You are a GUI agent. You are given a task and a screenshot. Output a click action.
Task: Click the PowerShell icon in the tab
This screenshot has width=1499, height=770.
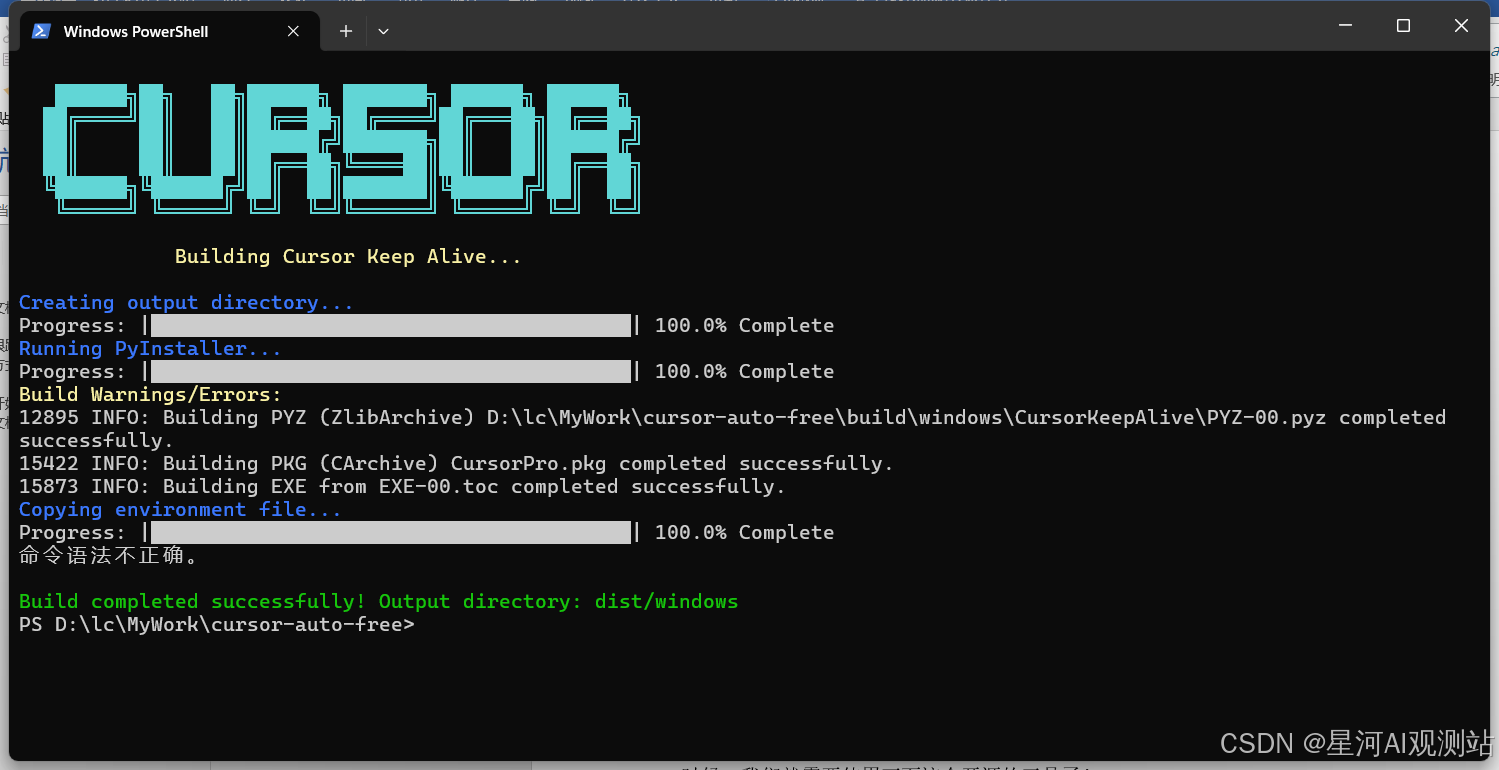(41, 31)
